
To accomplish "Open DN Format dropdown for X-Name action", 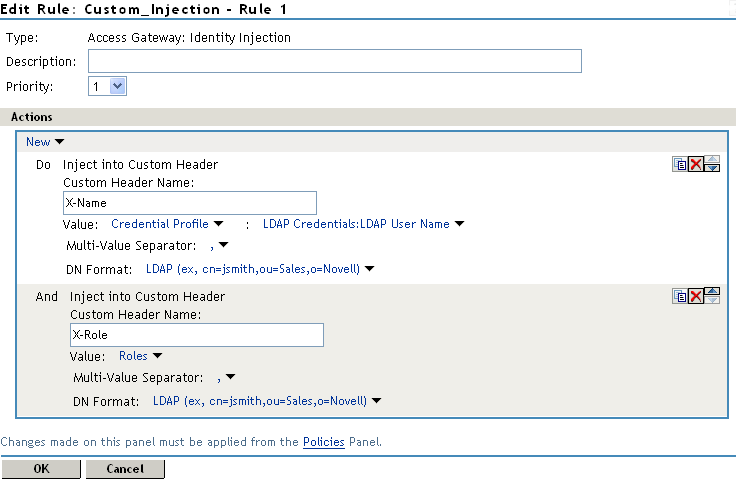I will click(x=260, y=269).
